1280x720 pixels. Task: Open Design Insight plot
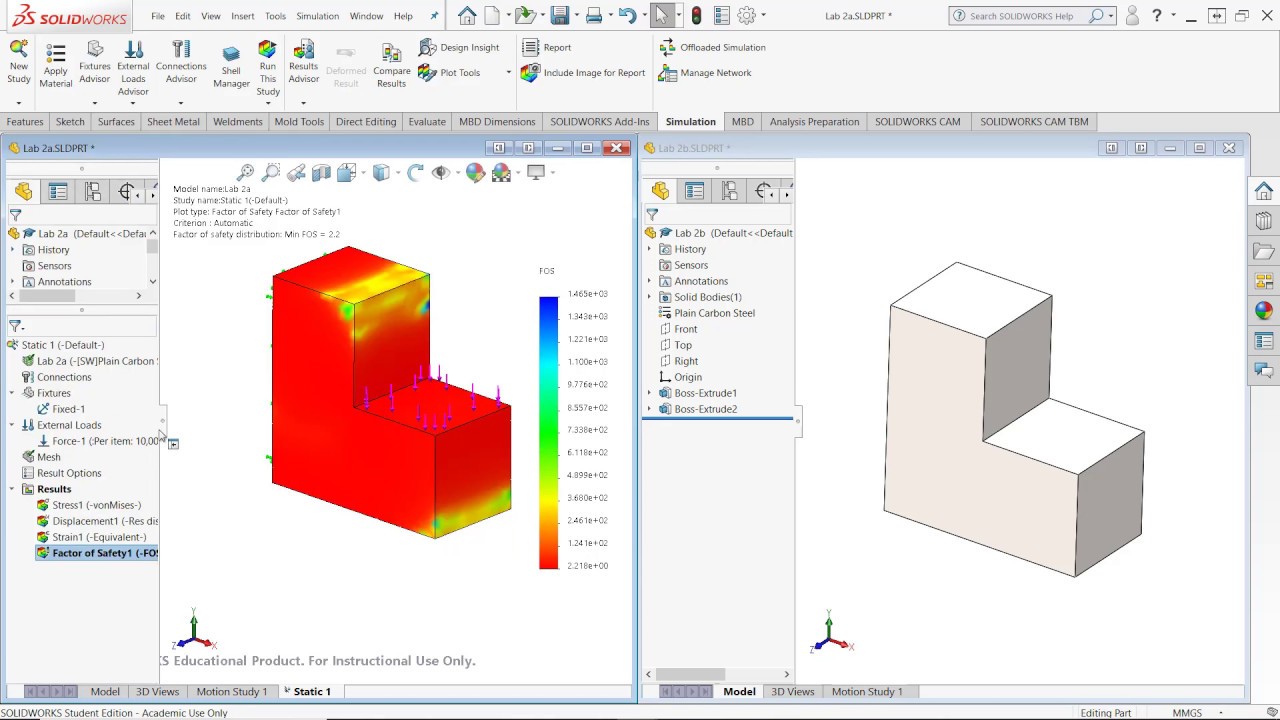[x=459, y=47]
